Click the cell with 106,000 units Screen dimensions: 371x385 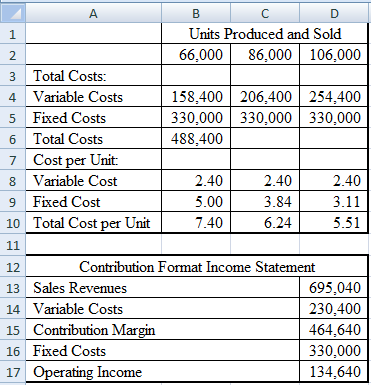tap(334, 54)
